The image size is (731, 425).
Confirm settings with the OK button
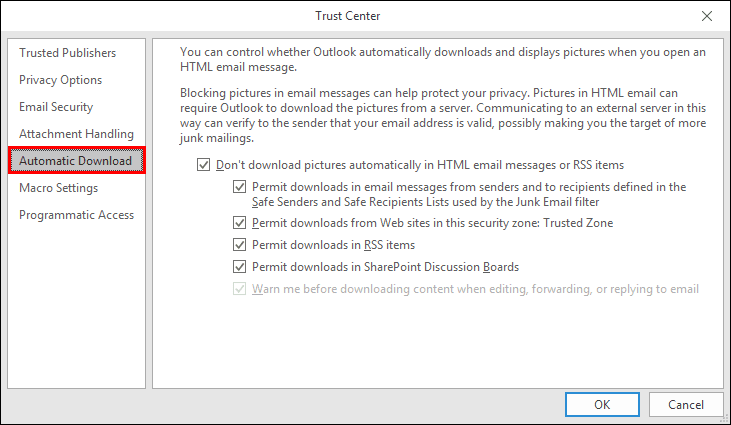click(x=602, y=405)
